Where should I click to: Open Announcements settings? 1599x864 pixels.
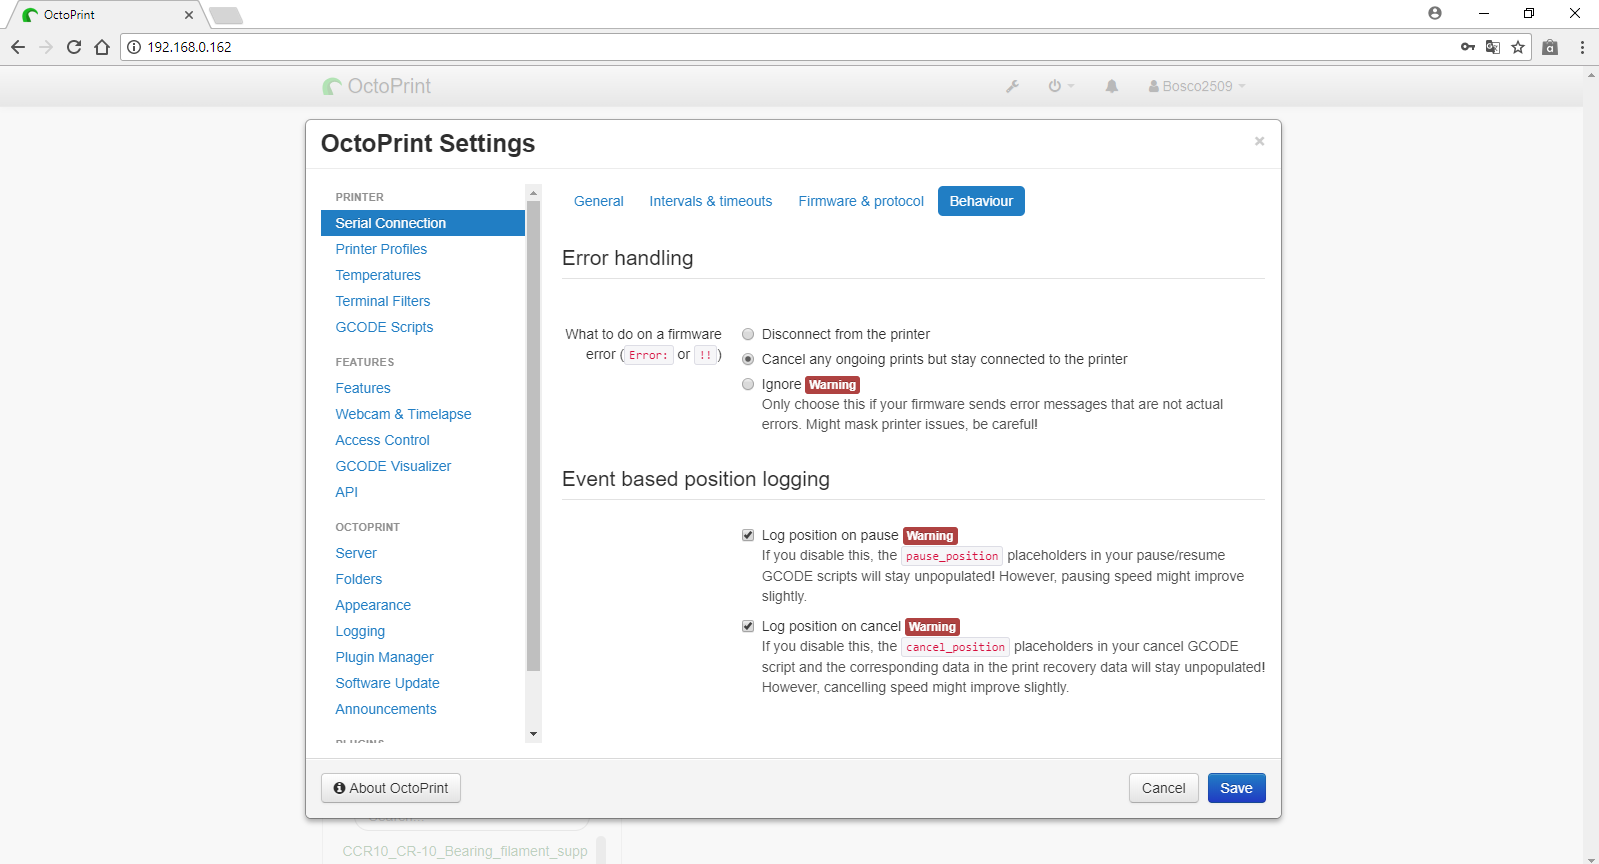pyautogui.click(x=423, y=709)
